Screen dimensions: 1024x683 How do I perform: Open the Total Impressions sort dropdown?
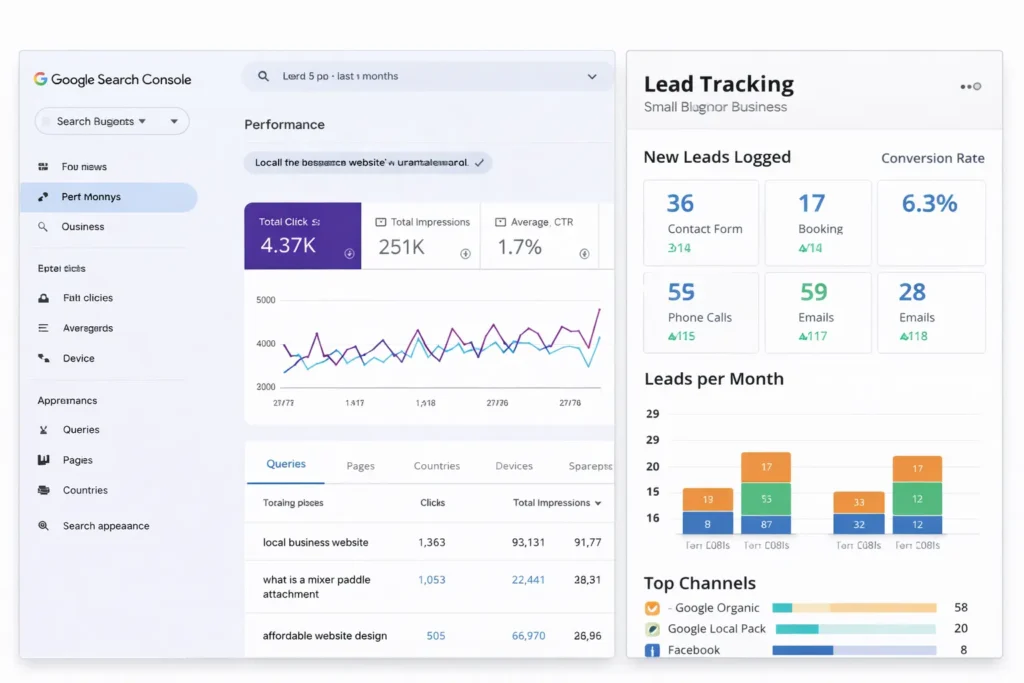pos(557,503)
